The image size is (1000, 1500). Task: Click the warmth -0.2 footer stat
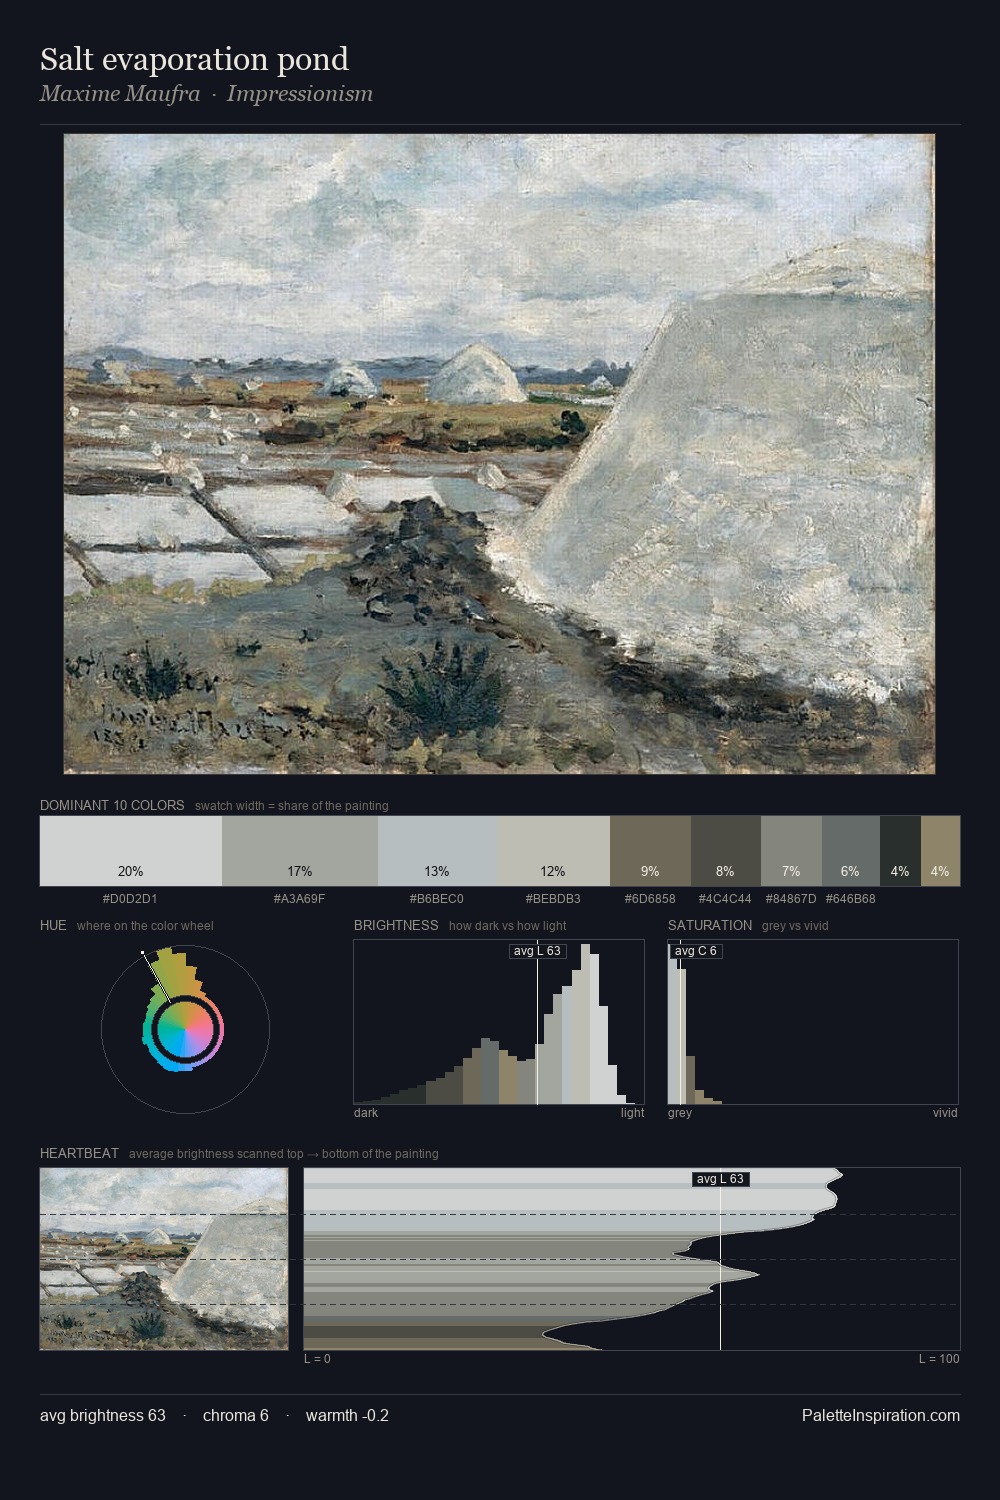[x=347, y=1416]
